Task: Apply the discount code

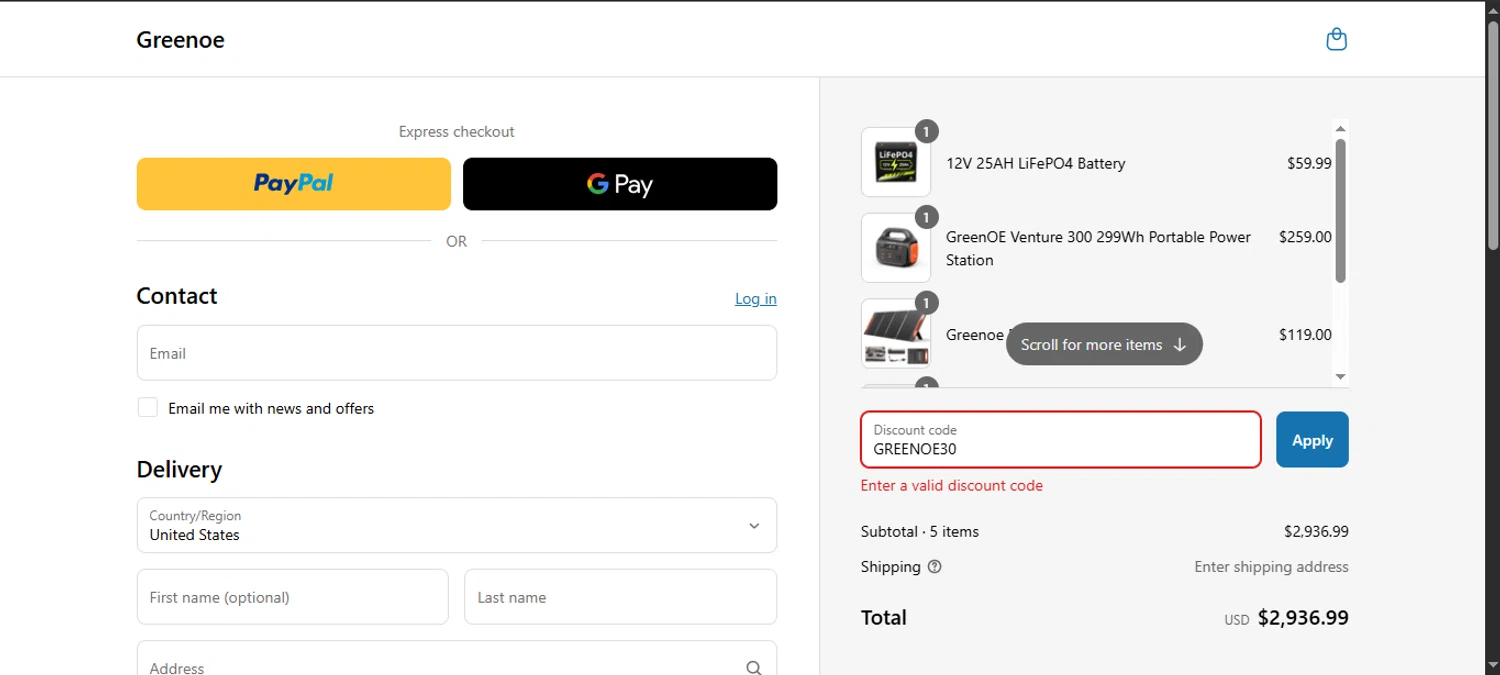Action: point(1312,440)
